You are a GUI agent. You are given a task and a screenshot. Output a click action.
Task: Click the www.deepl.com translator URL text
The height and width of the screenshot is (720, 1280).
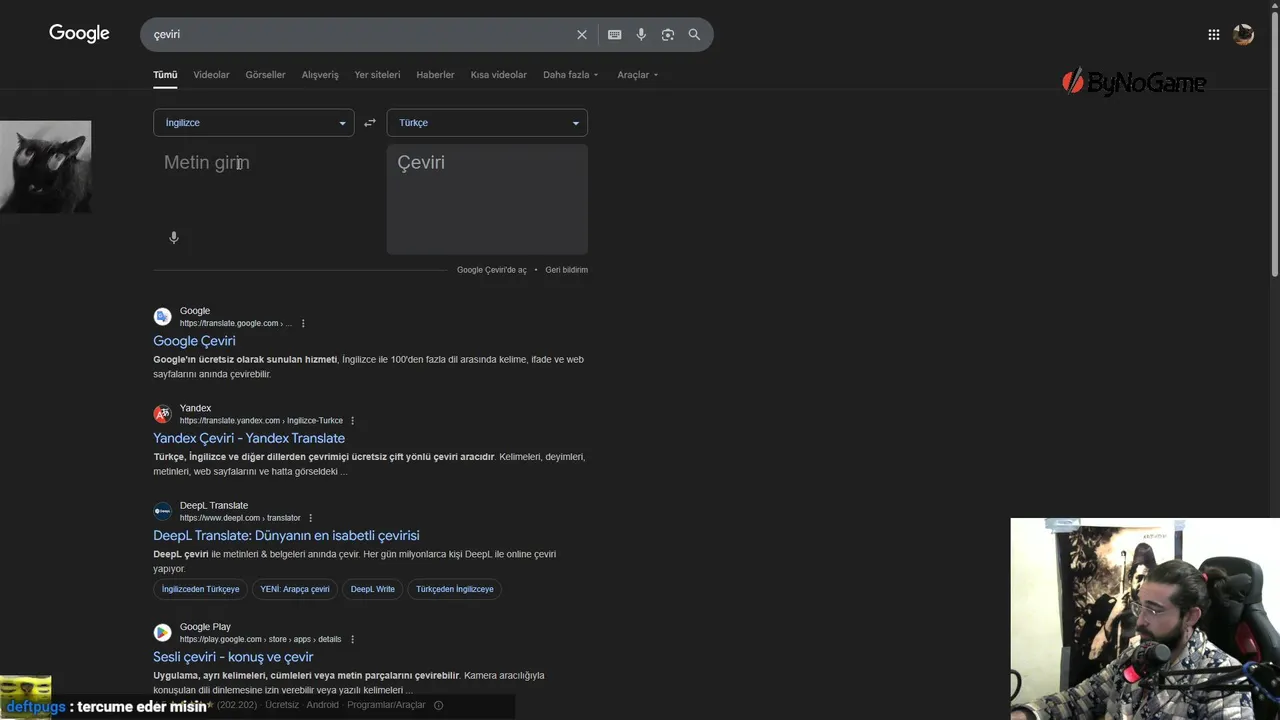(240, 518)
